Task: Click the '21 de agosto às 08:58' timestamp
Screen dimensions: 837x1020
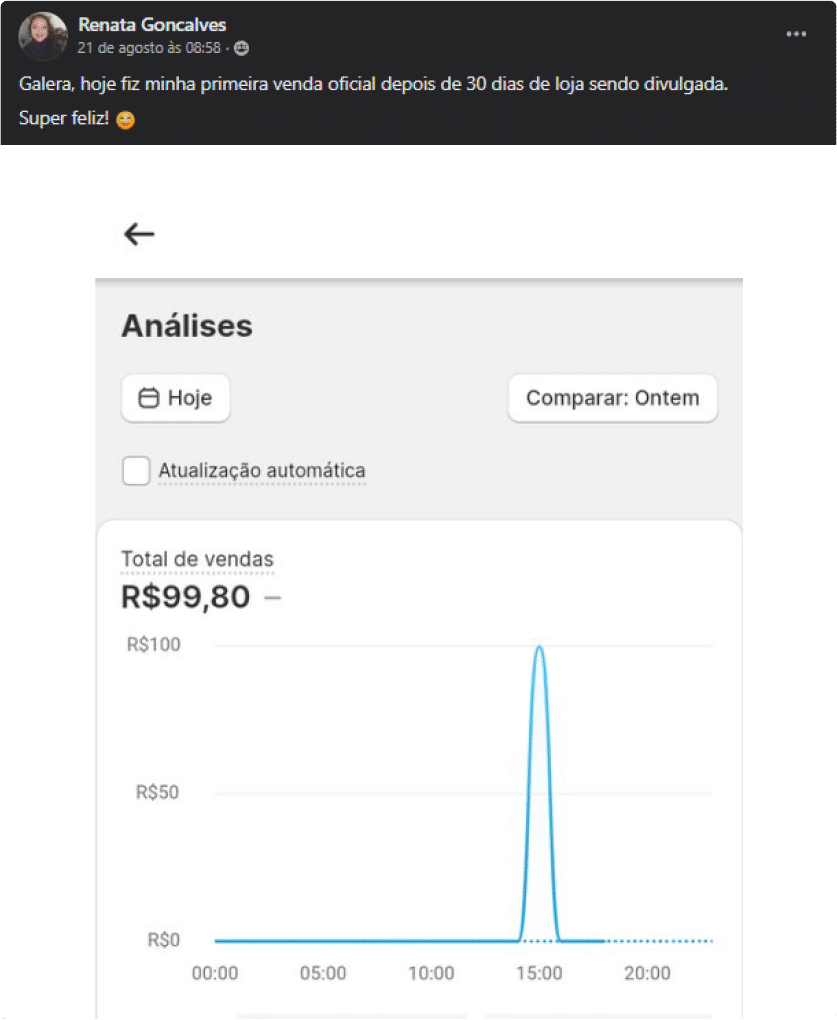Action: pyautogui.click(x=149, y=48)
